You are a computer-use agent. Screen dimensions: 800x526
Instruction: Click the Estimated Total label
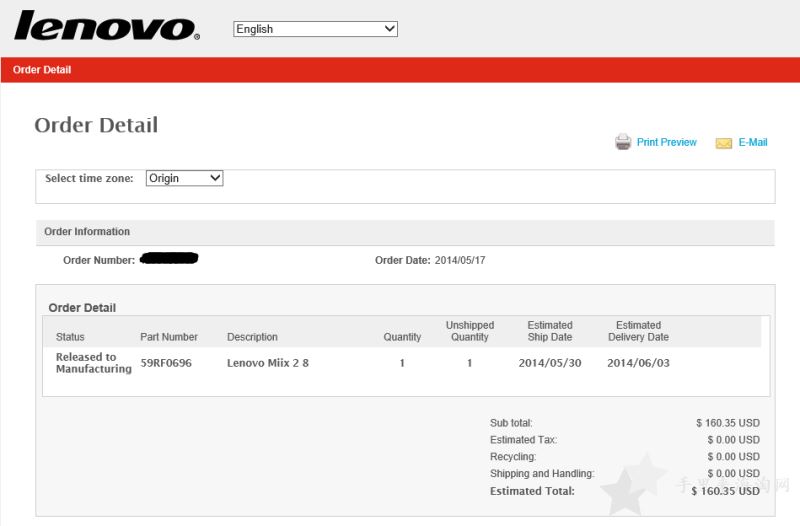532,491
